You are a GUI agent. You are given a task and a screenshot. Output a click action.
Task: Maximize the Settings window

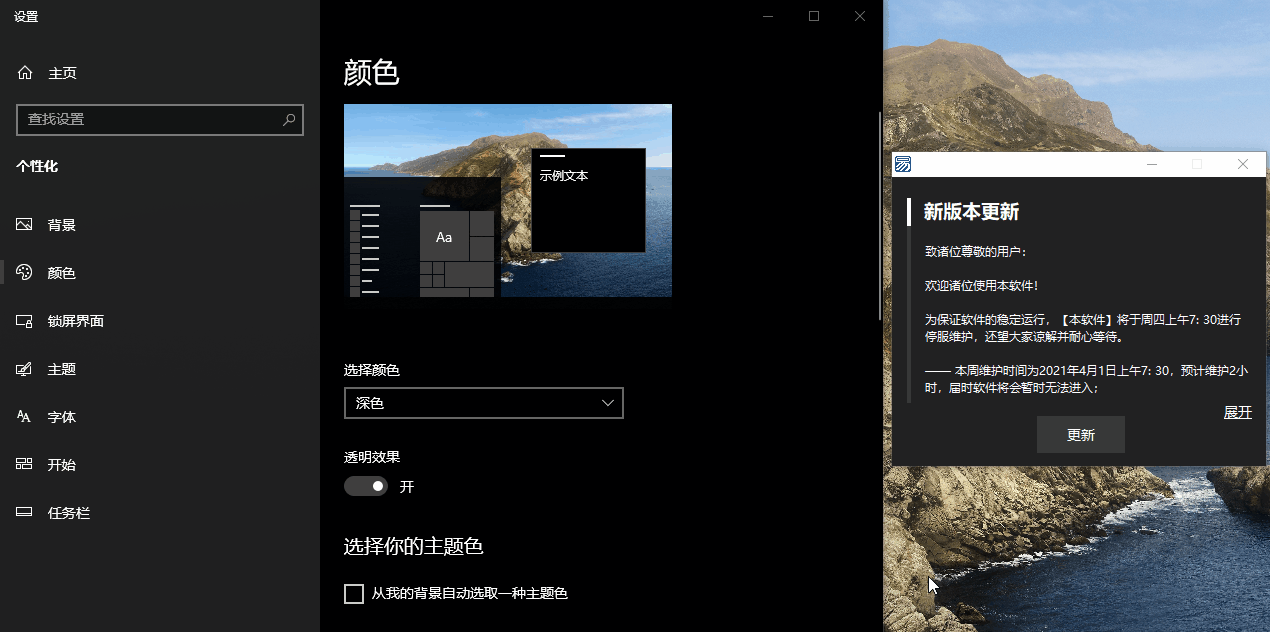[x=814, y=16]
